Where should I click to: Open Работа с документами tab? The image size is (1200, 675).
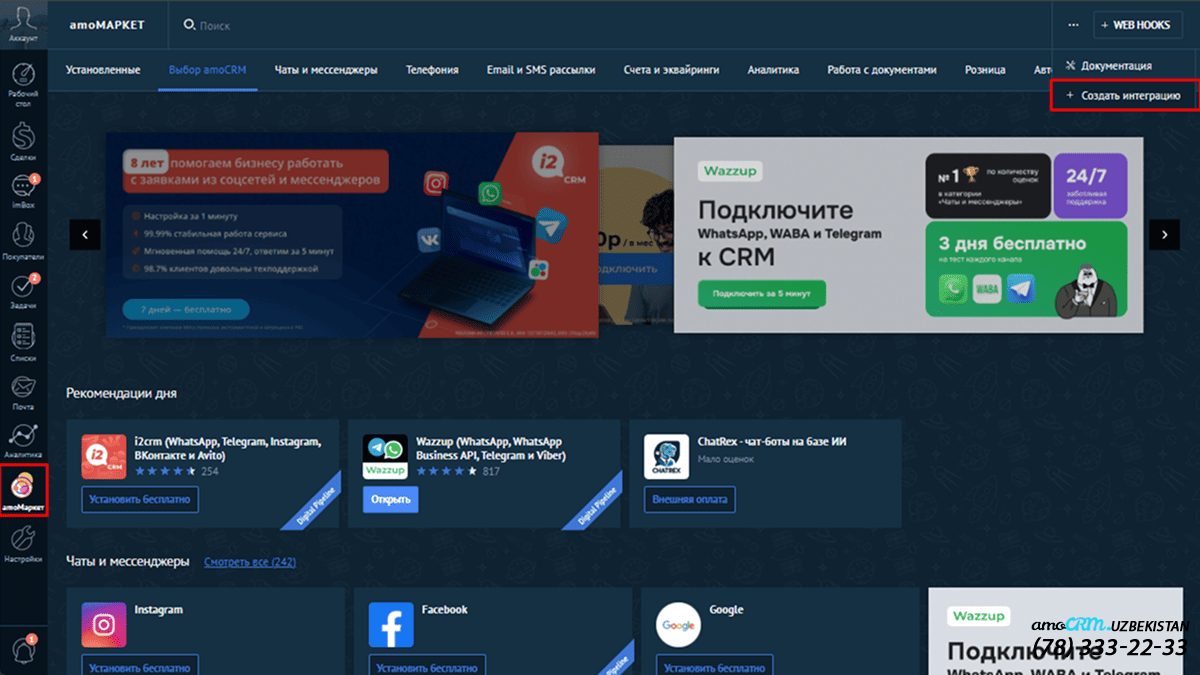coord(882,70)
